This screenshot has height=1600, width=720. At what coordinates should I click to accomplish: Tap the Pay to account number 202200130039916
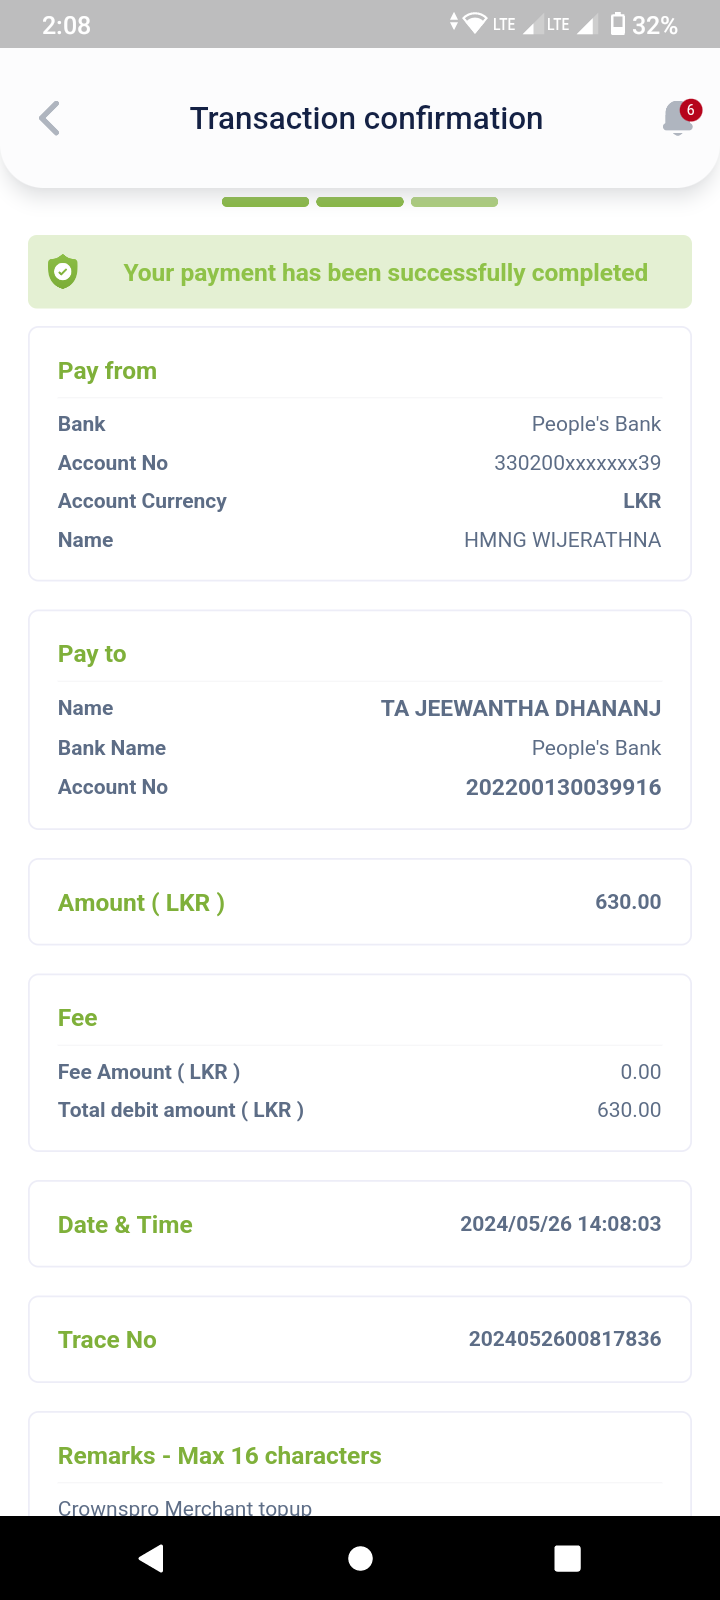(x=563, y=787)
